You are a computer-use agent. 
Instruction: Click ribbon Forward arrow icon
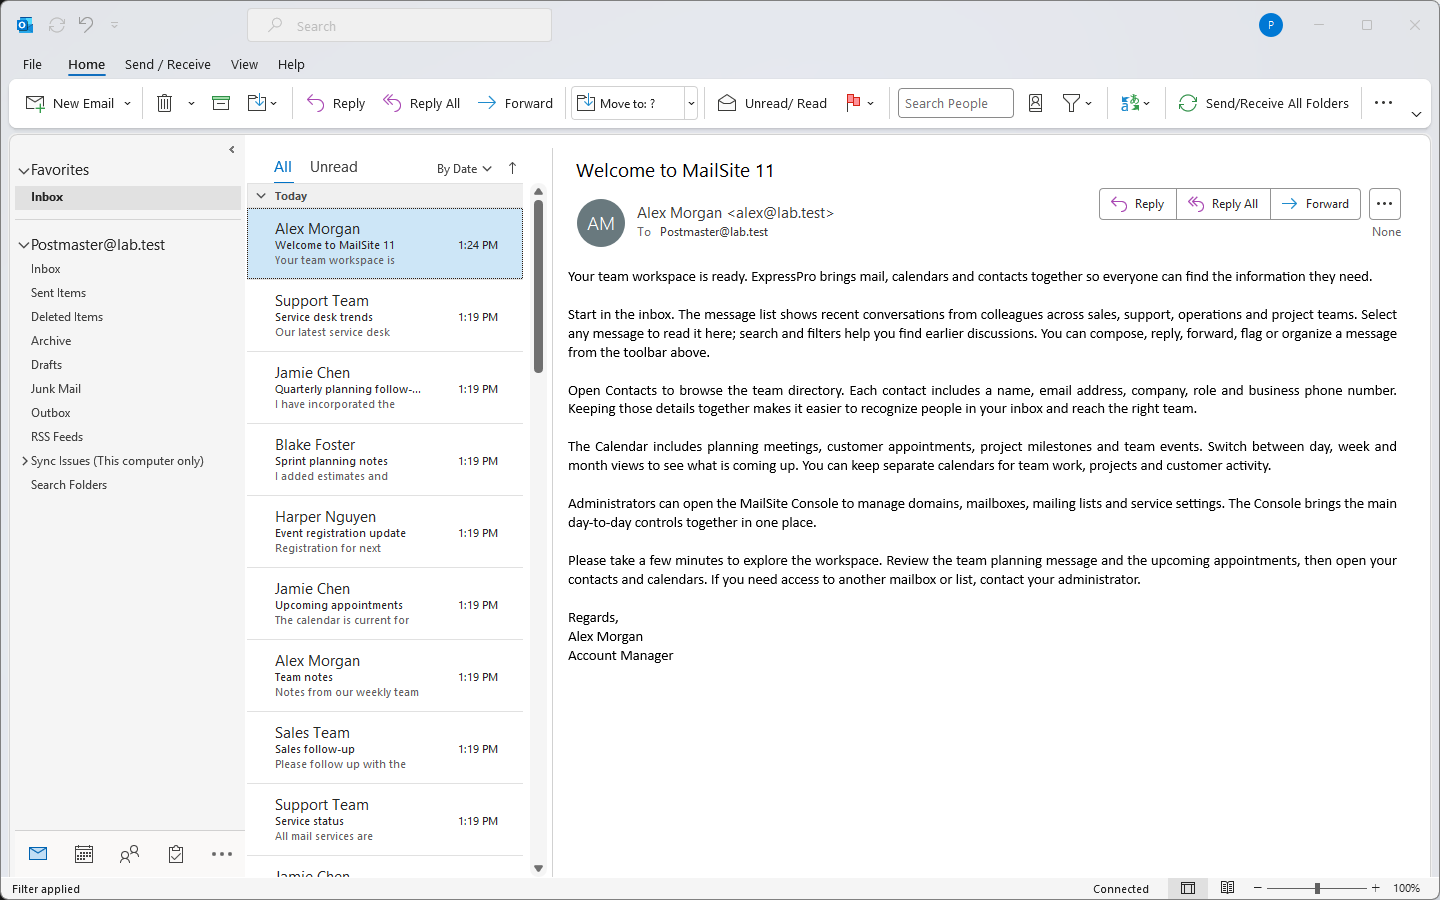pyautogui.click(x=487, y=103)
